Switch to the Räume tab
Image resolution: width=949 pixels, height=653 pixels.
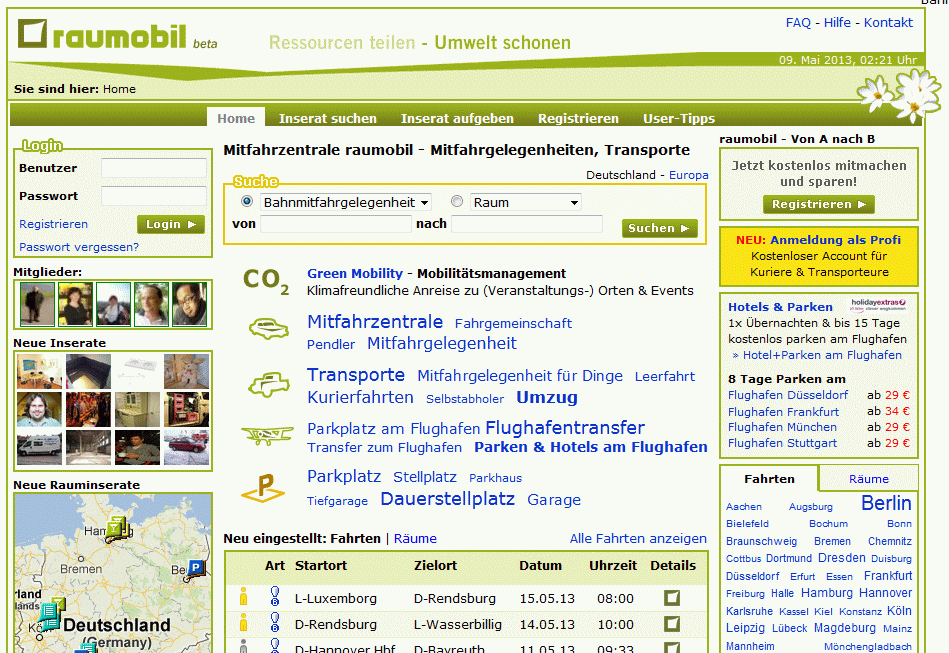(868, 479)
